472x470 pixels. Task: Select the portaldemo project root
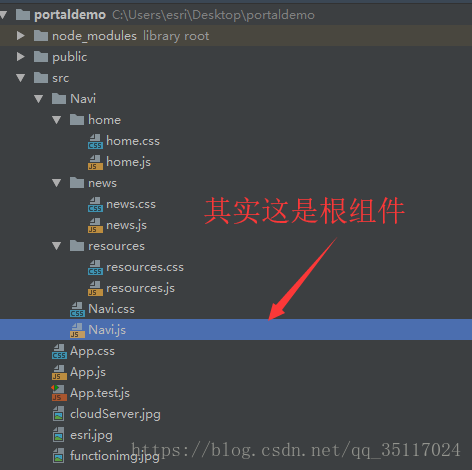pyautogui.click(x=70, y=15)
